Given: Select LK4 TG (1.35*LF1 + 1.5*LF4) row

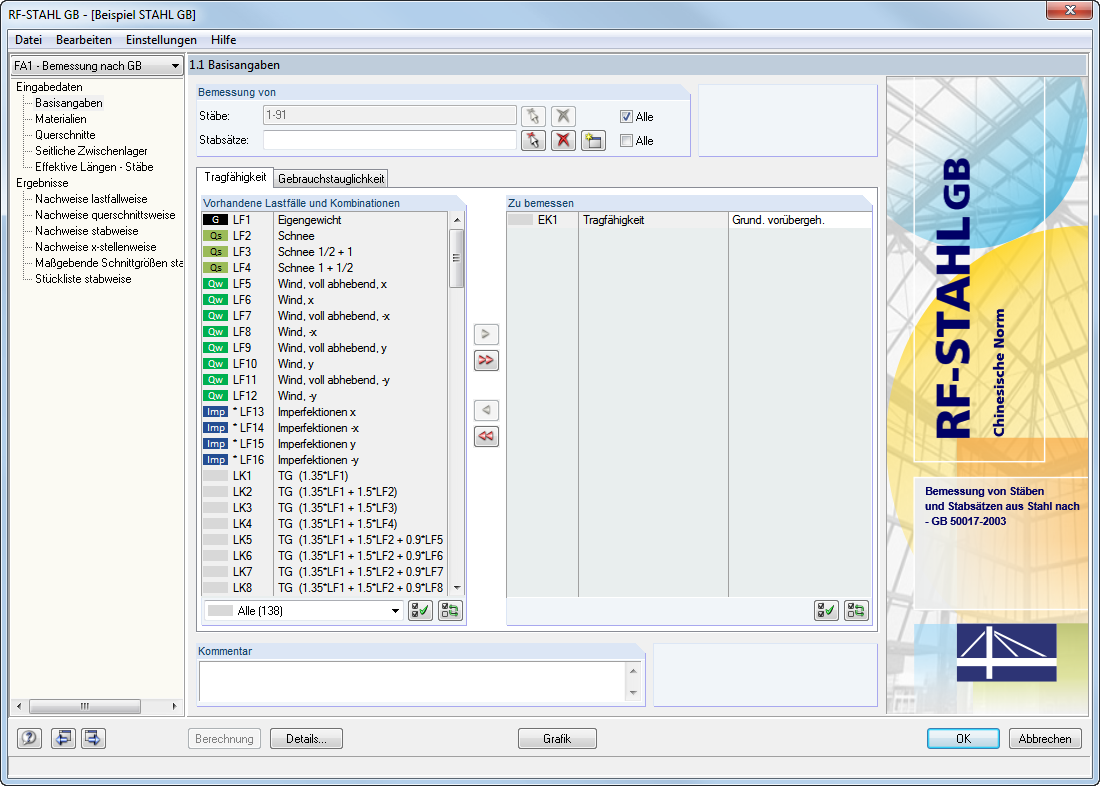Looking at the screenshot, I should click(x=325, y=524).
